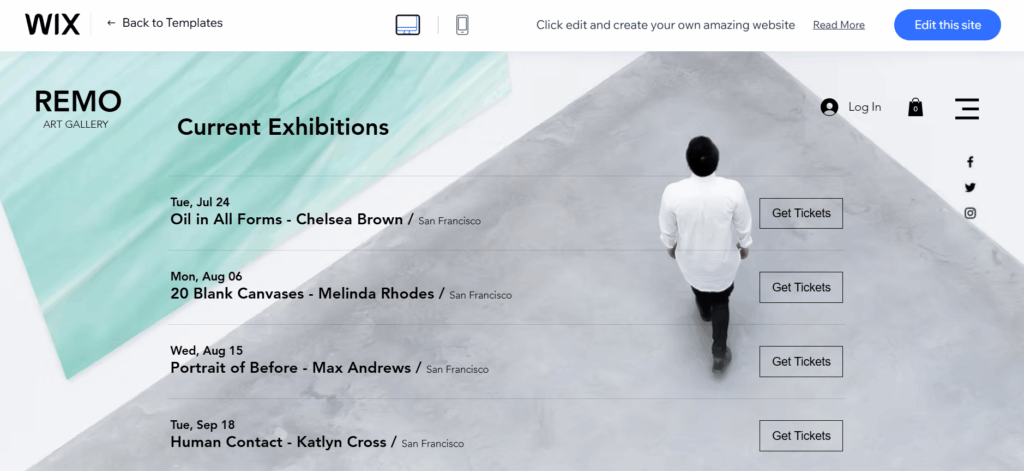
Task: Visit the gallery's Twitter page
Action: pos(970,187)
